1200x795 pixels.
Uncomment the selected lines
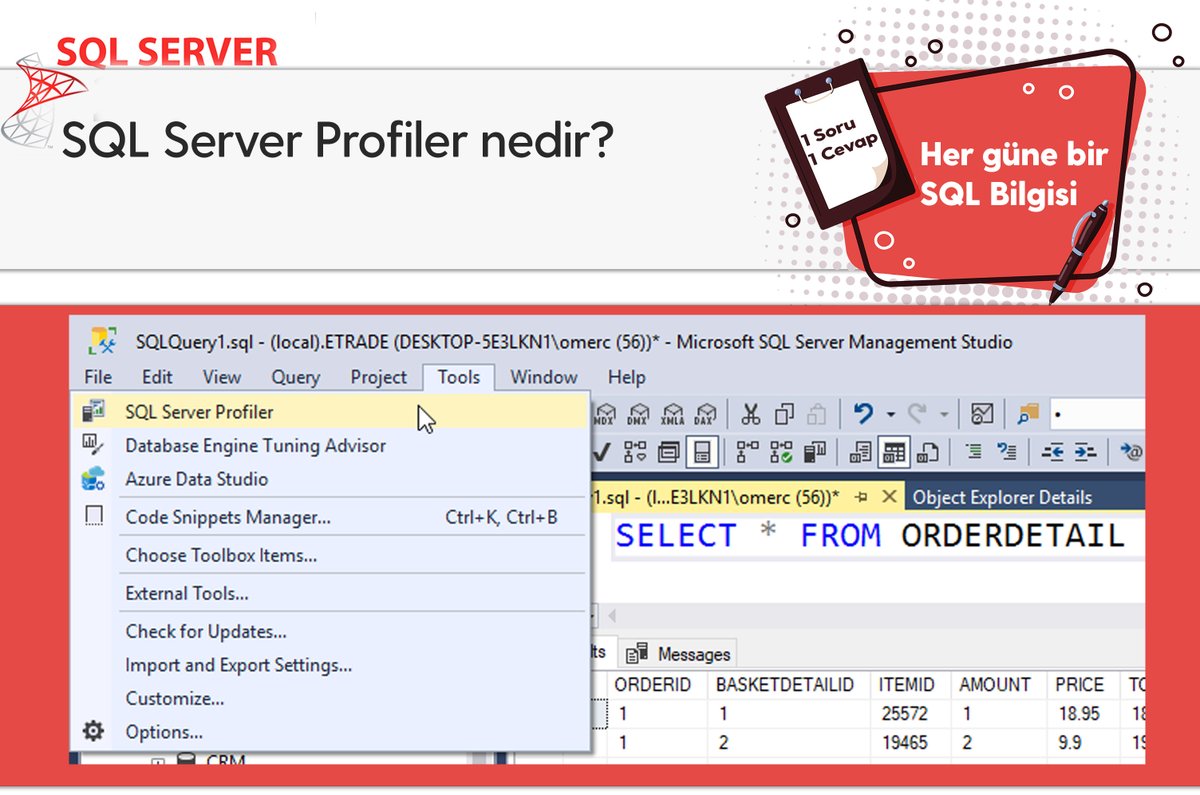tap(1007, 453)
